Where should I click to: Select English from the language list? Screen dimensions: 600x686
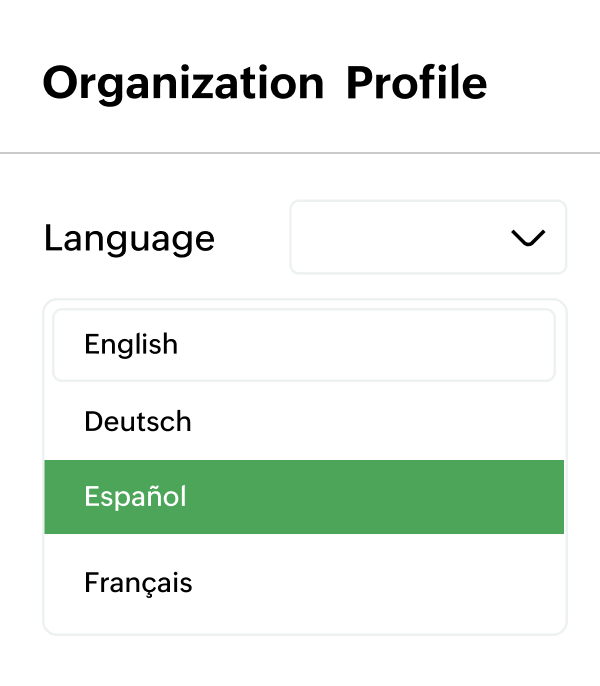click(x=303, y=345)
